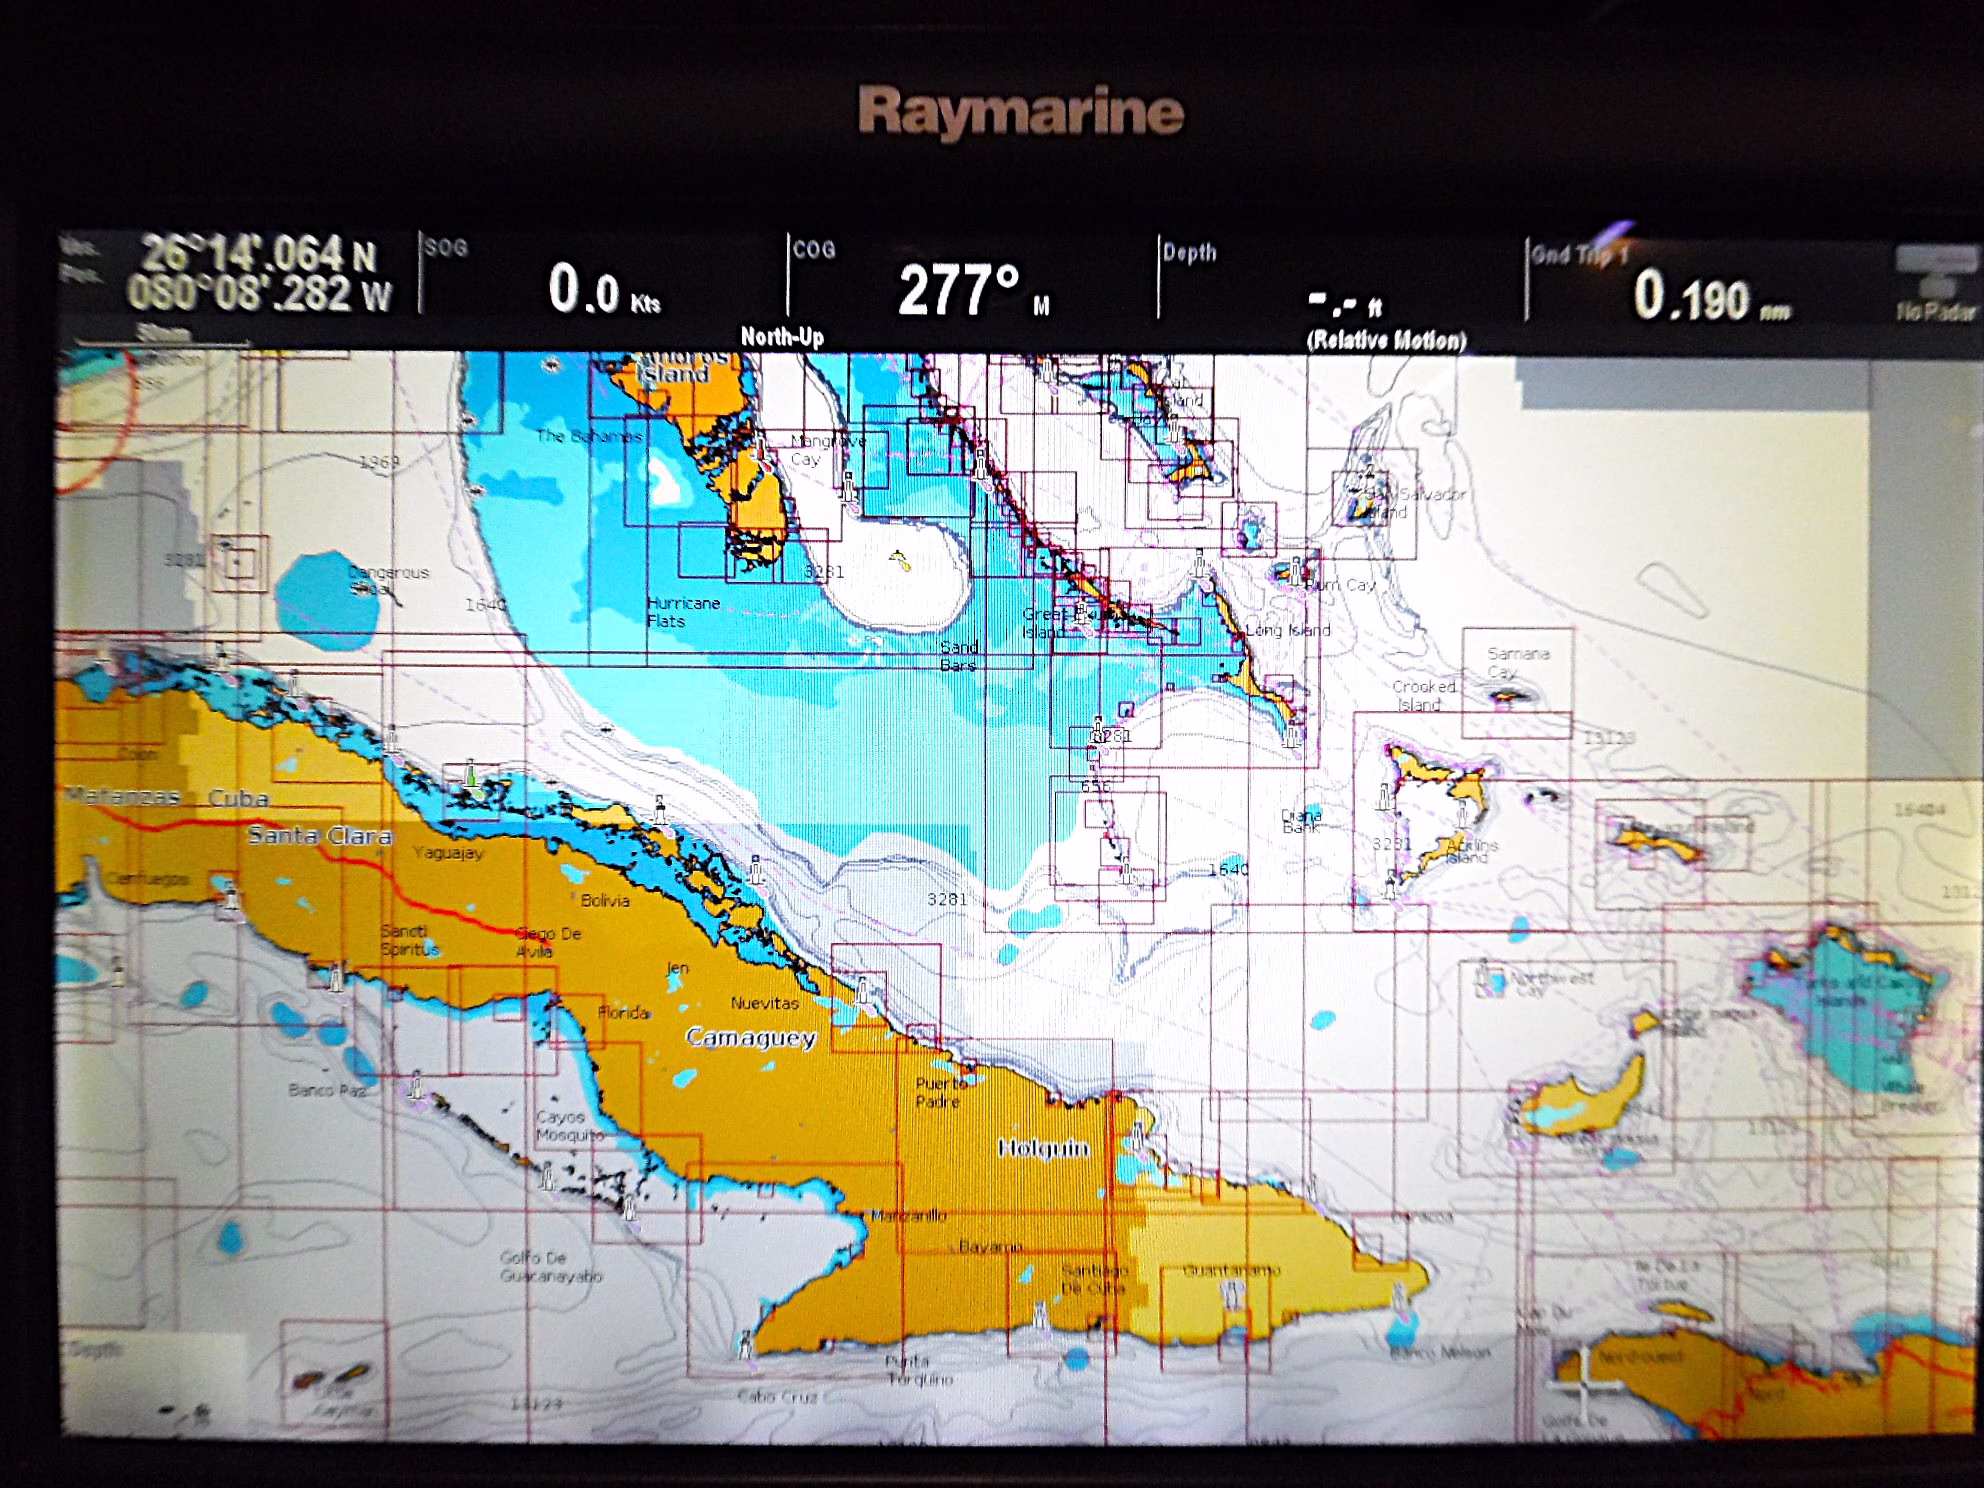Select the Camaguey city label

751,1038
